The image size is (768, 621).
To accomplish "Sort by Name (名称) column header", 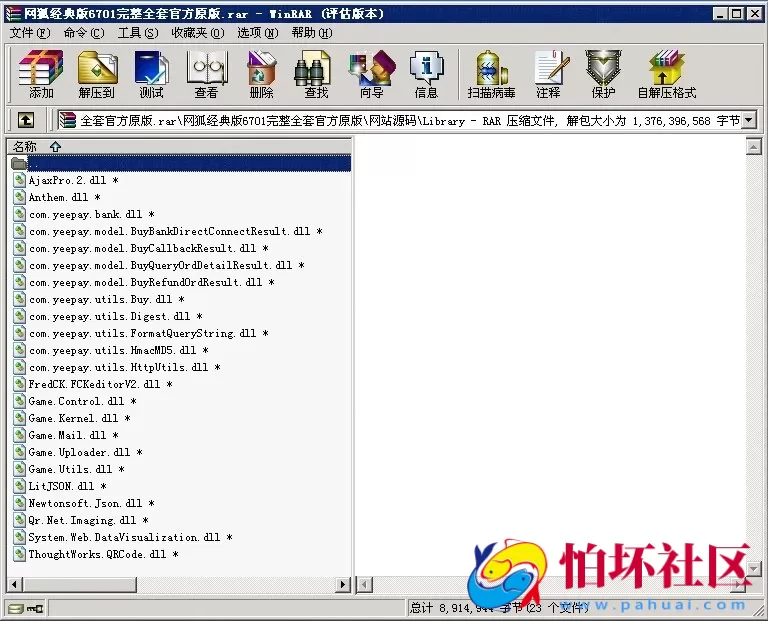I will click(x=179, y=146).
